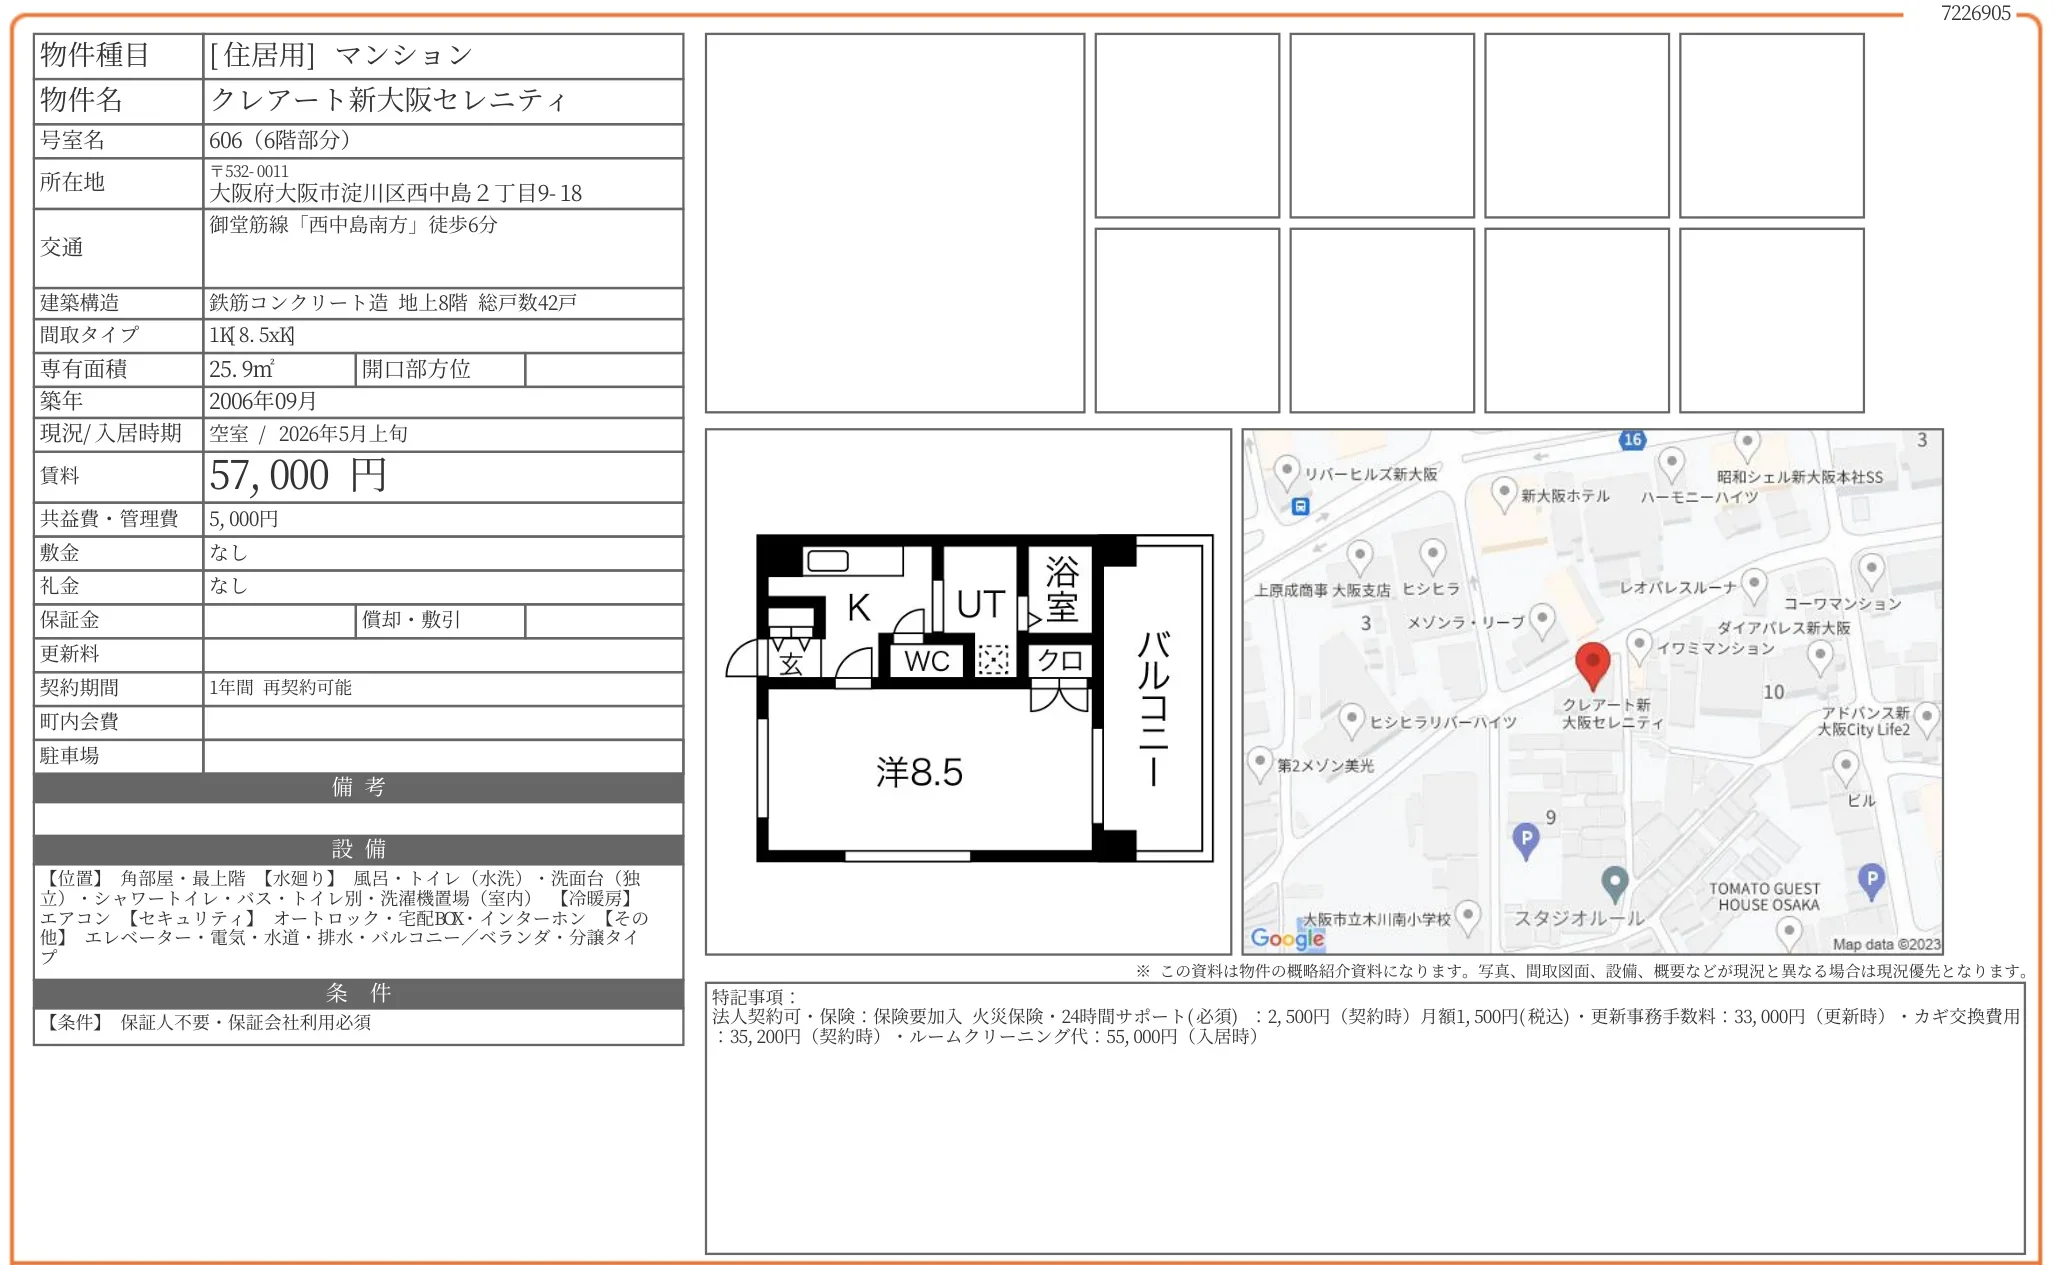Click the 57,000 円 rent value
The height and width of the screenshot is (1265, 2056).
297,476
